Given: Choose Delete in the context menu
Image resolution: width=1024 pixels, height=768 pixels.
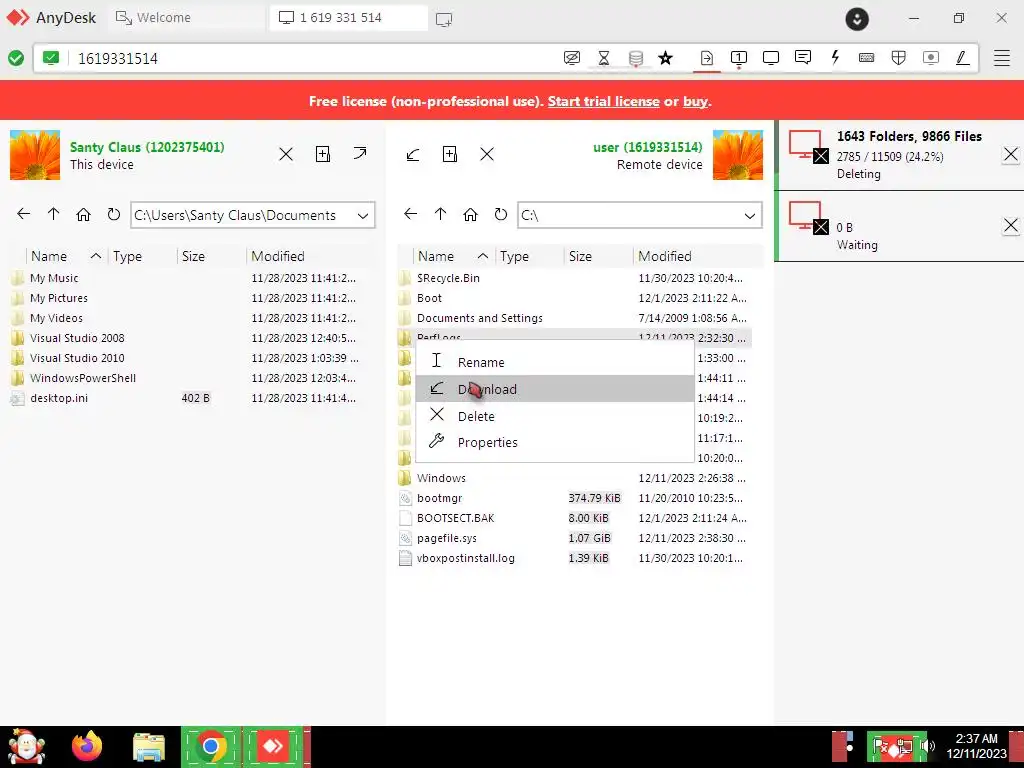Looking at the screenshot, I should click(x=554, y=416).
